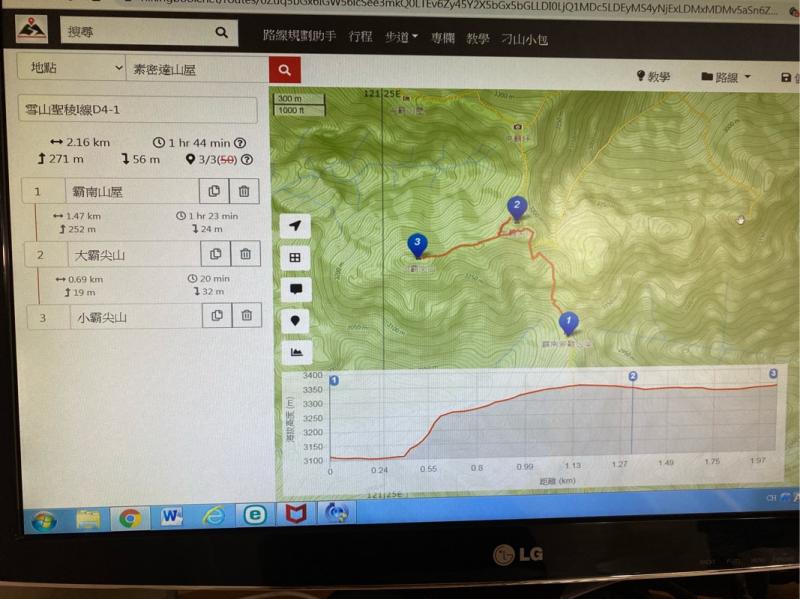Image resolution: width=800 pixels, height=599 pixels.
Task: Click the 搜尋 search input field
Action: (139, 33)
